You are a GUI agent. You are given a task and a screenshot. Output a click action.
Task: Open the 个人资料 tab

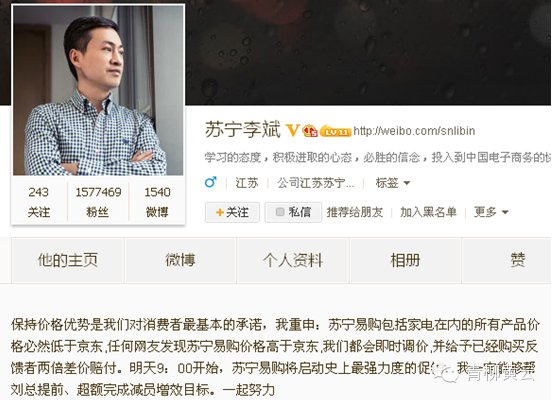293,260
